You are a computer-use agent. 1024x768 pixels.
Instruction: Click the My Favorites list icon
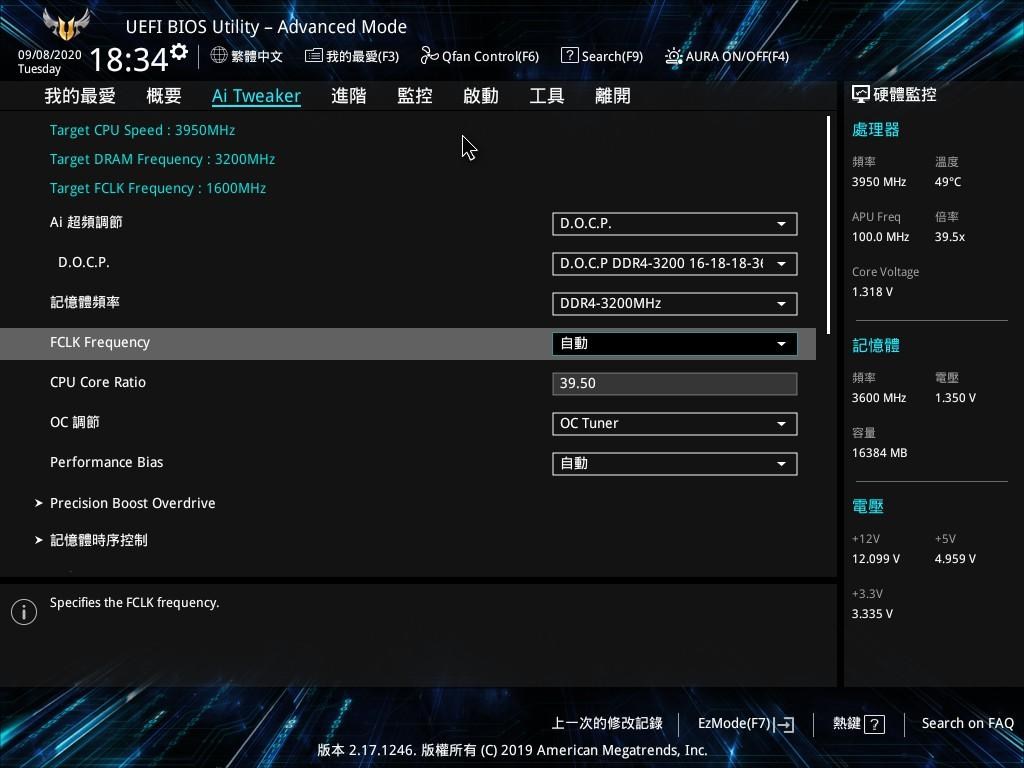pyautogui.click(x=313, y=56)
